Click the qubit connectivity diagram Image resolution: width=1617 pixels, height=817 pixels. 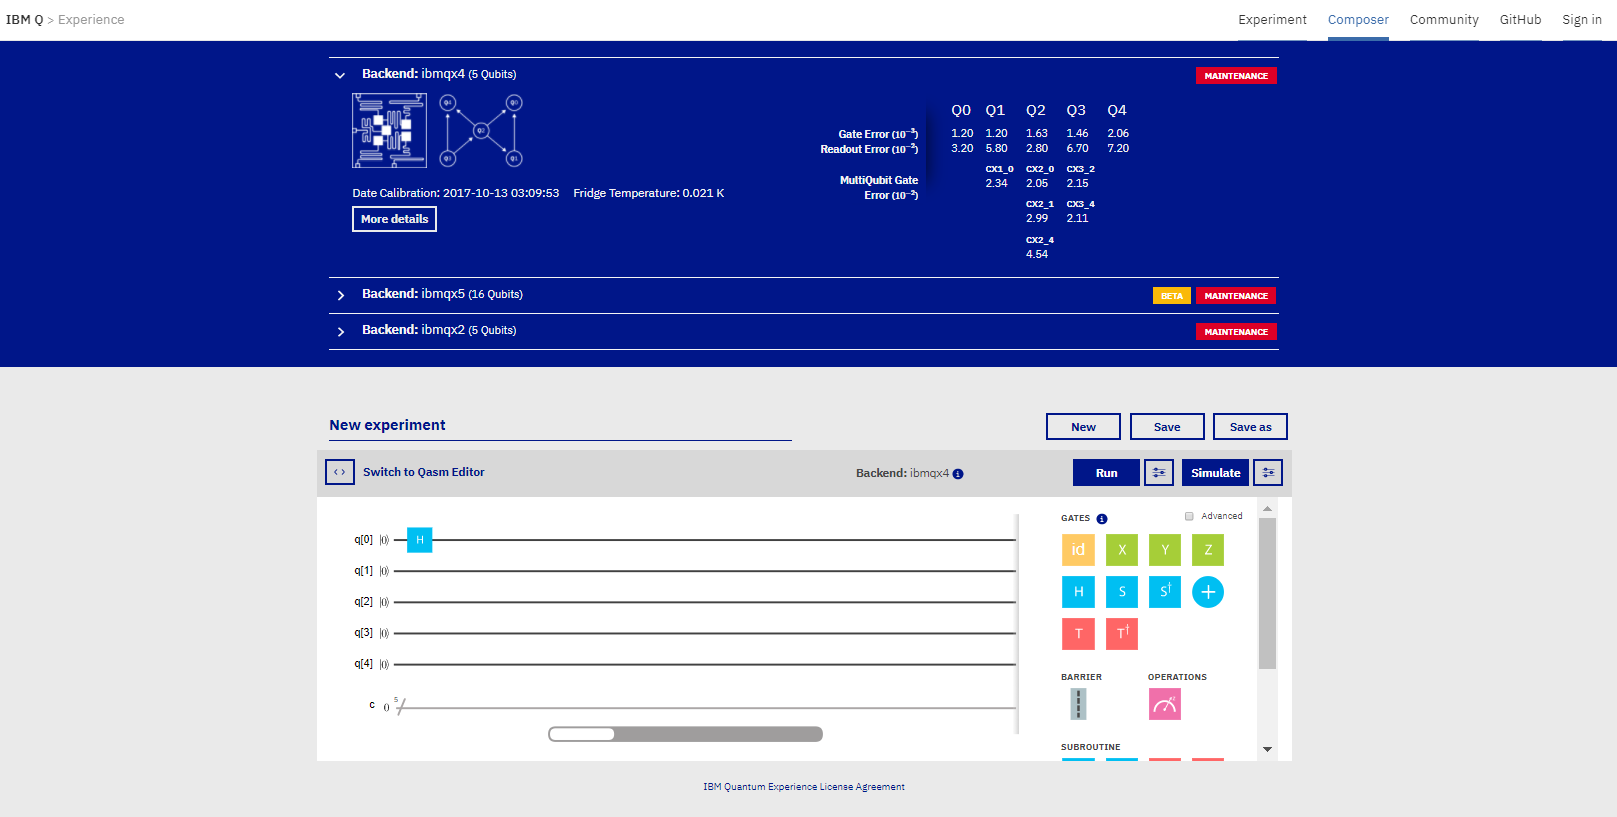click(481, 130)
